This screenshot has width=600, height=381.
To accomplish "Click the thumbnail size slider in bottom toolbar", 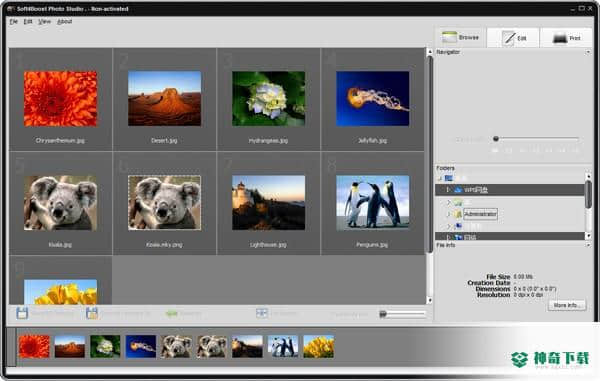I will (x=403, y=314).
